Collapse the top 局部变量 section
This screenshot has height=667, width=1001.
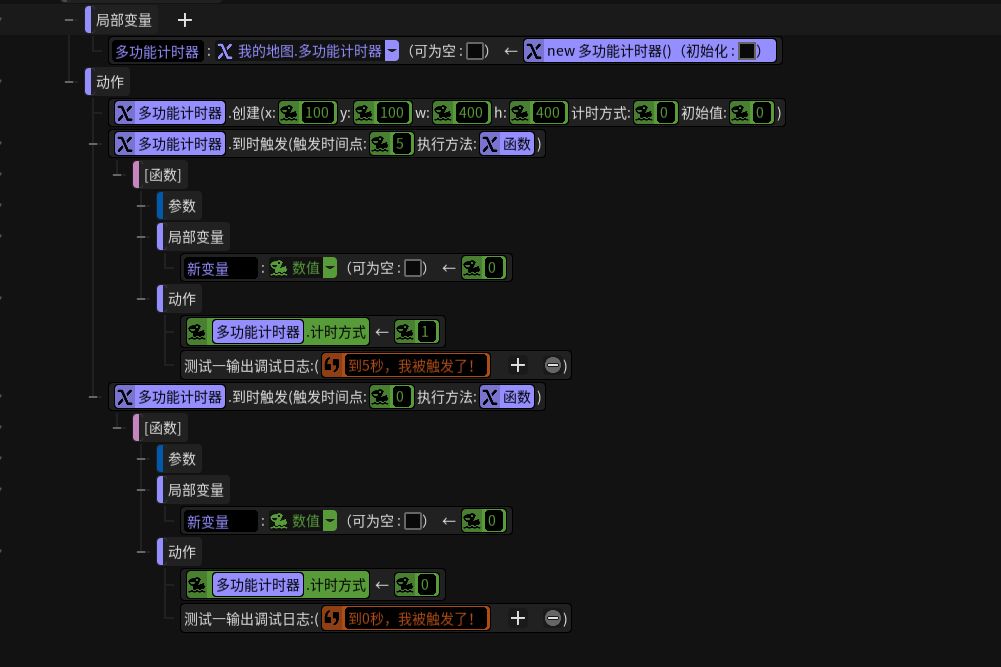click(x=69, y=20)
